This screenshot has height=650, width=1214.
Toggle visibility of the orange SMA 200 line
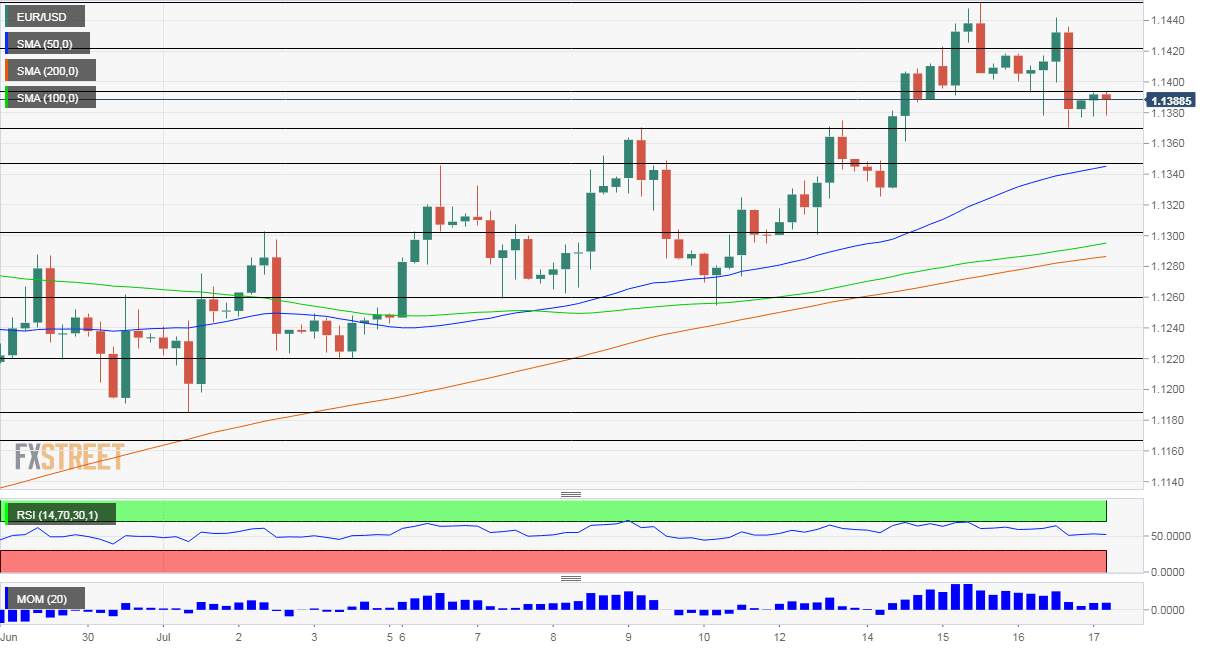(x=52, y=70)
